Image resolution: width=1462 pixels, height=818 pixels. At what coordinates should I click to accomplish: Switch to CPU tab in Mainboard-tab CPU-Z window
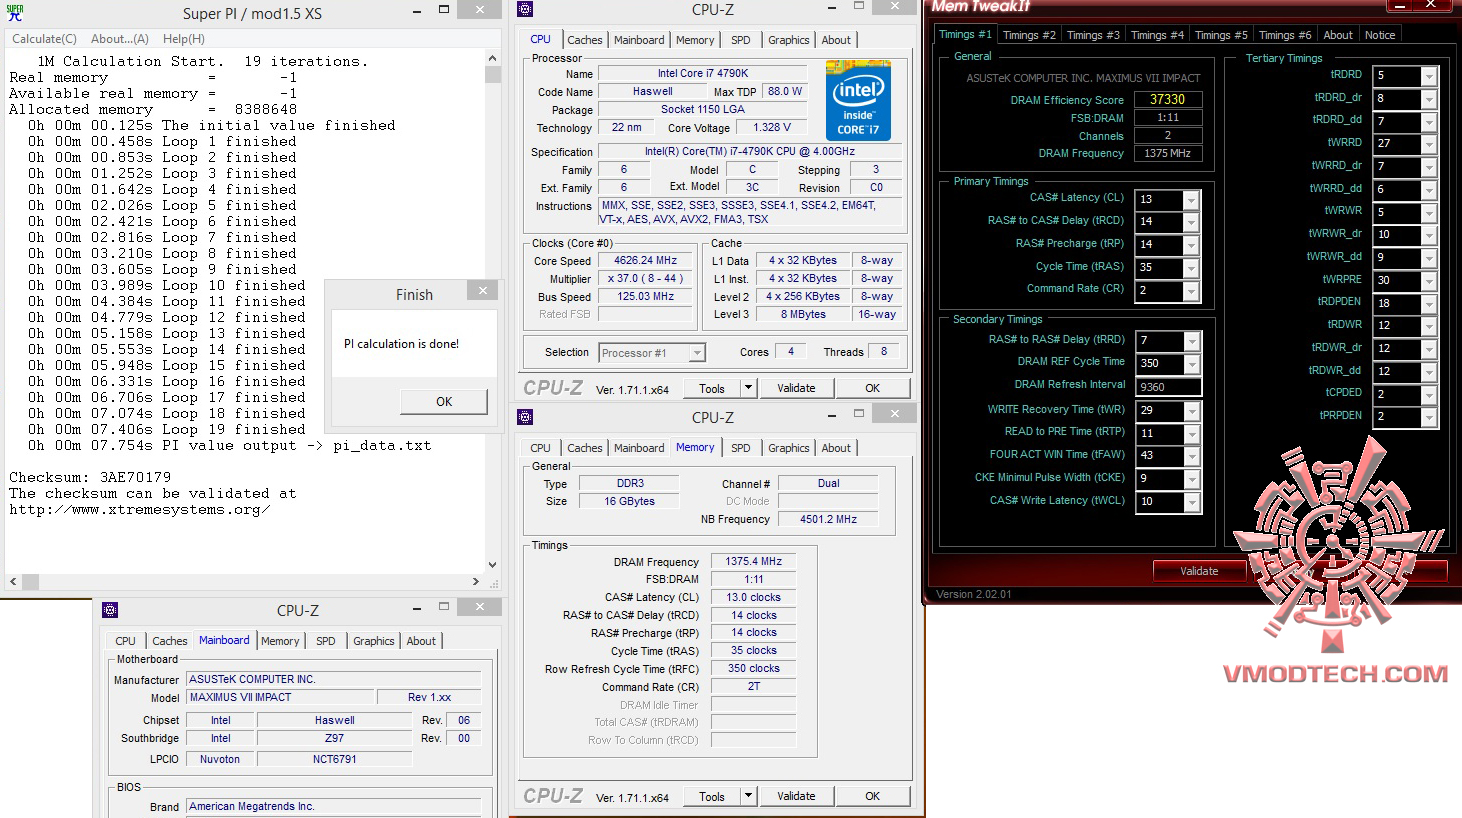point(125,641)
